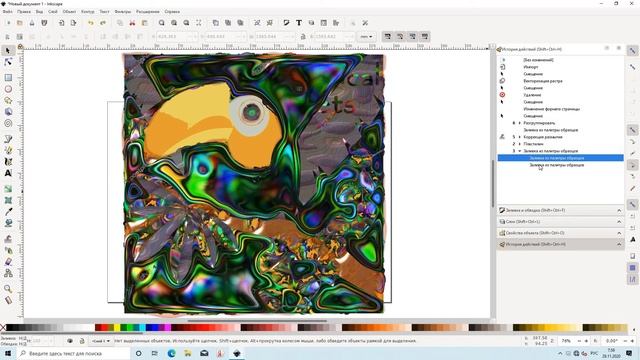
Task: Select the Color picker dropper tool
Action: pos(8,211)
